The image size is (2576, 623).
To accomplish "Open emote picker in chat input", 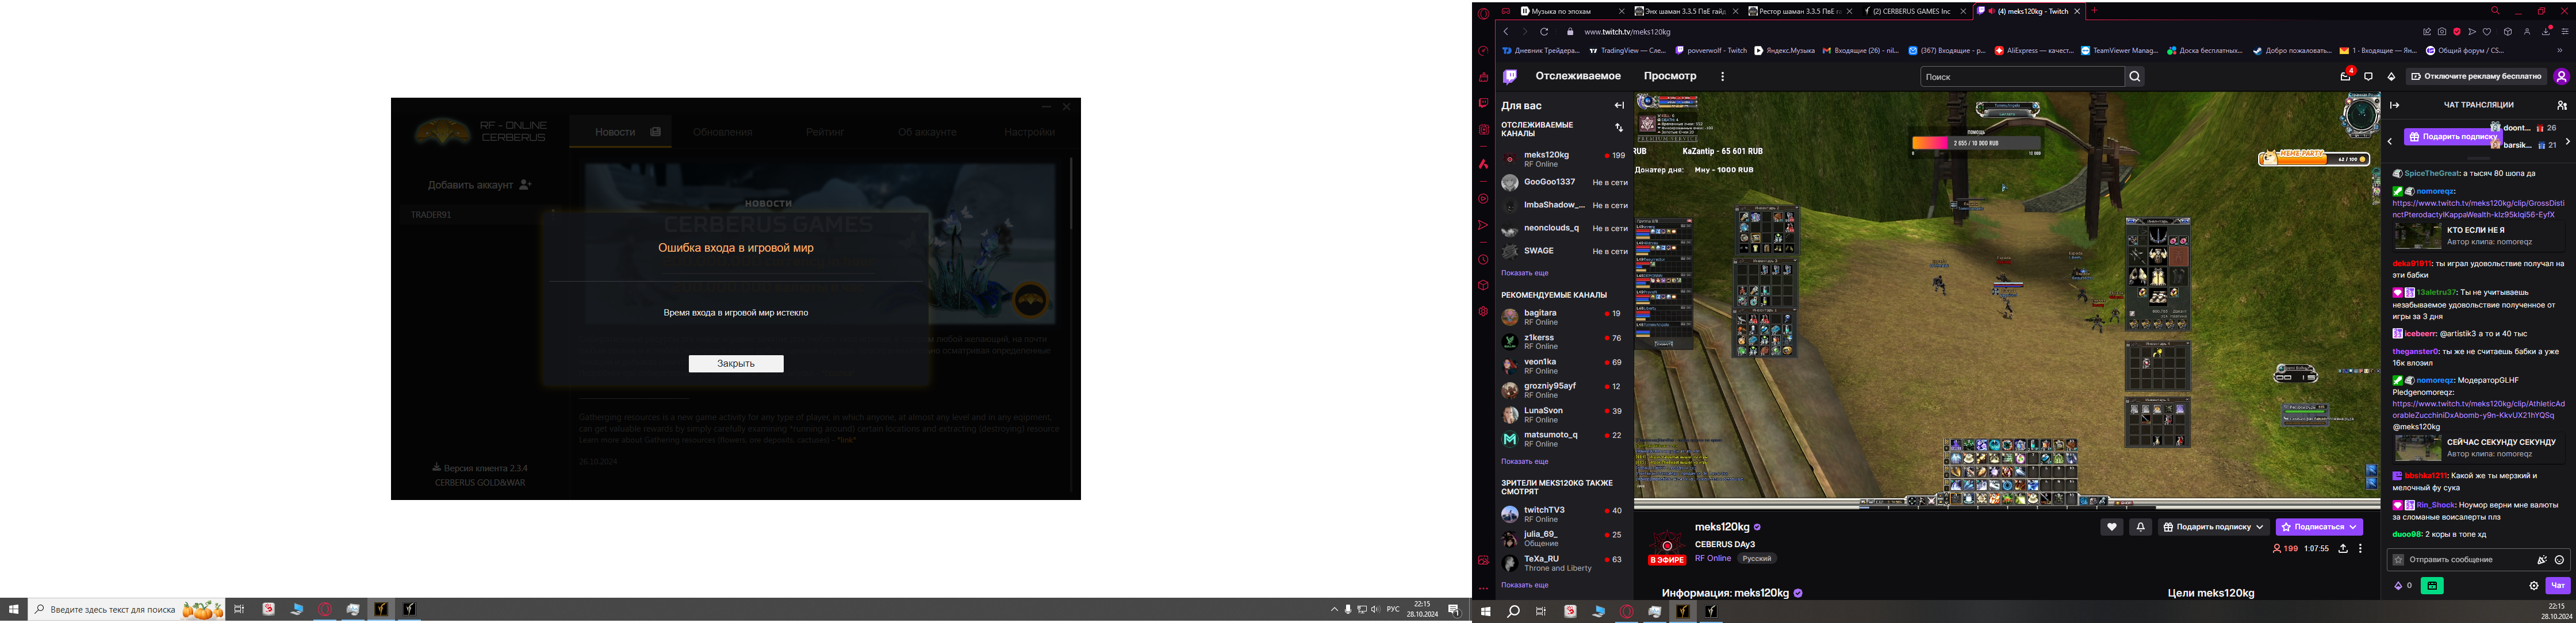I will coord(2559,560).
